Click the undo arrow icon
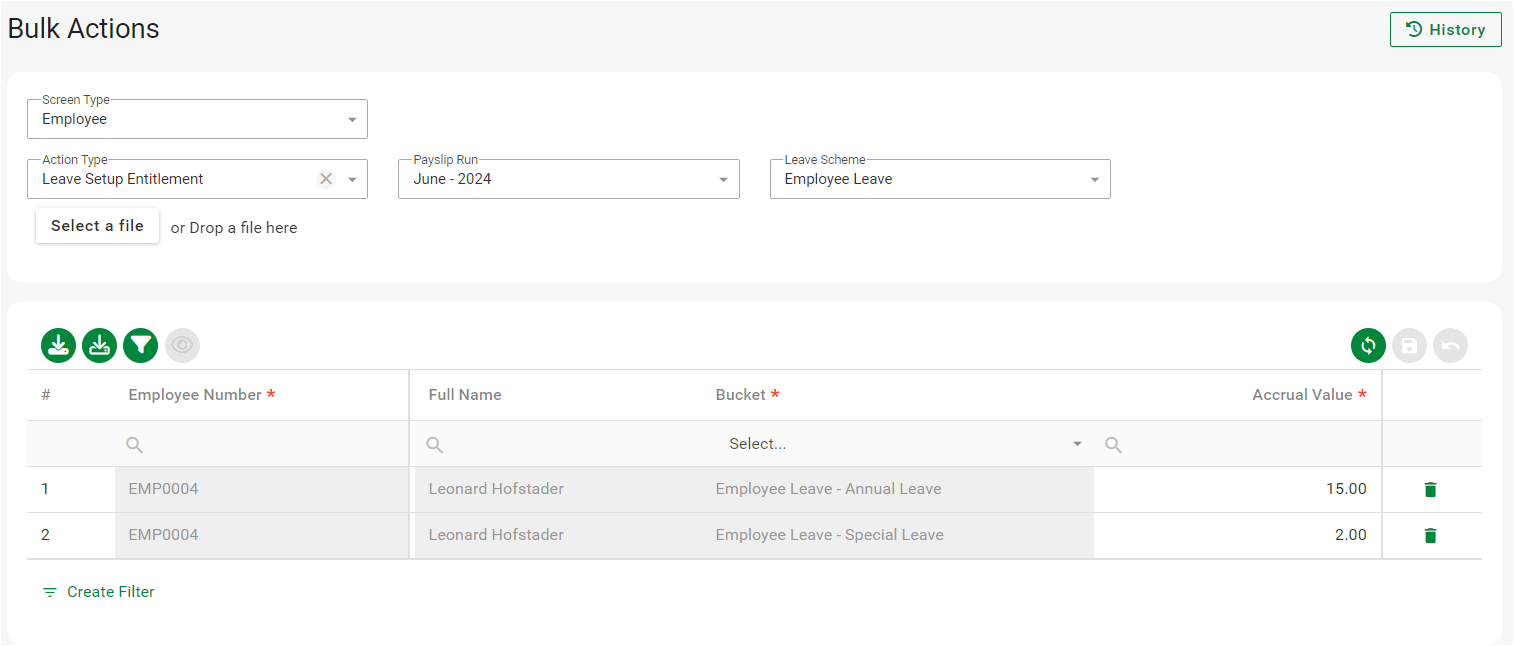 pos(1450,346)
